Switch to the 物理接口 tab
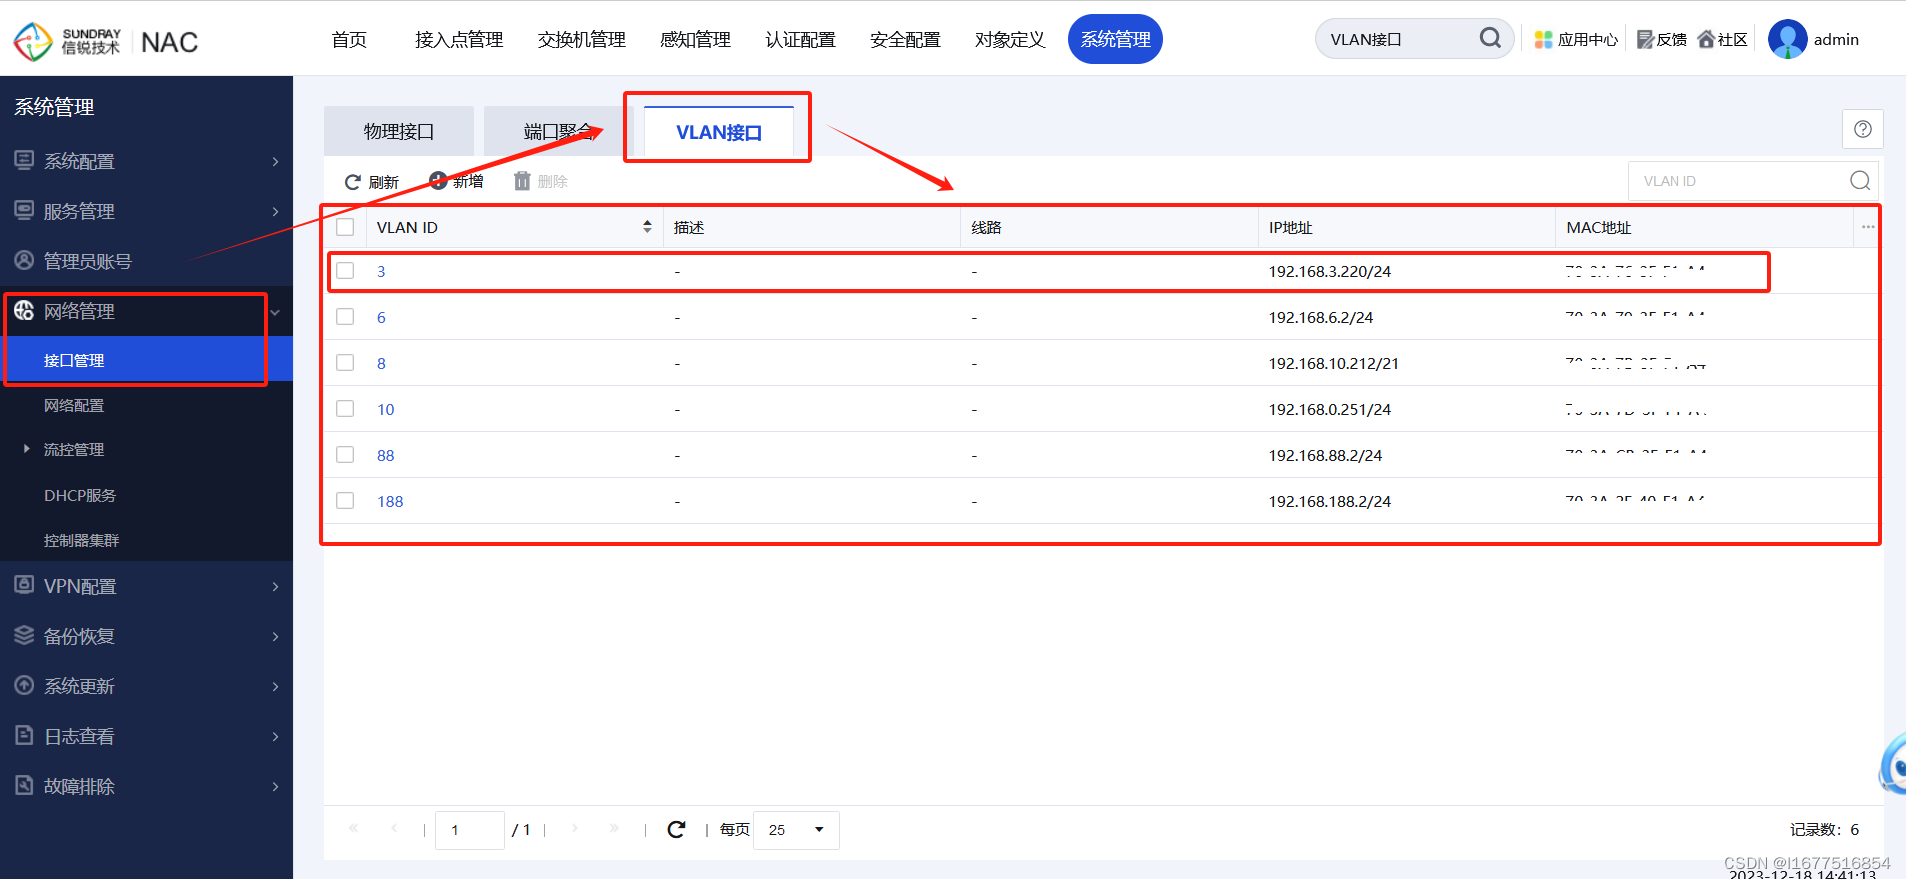The height and width of the screenshot is (879, 1906). (399, 131)
